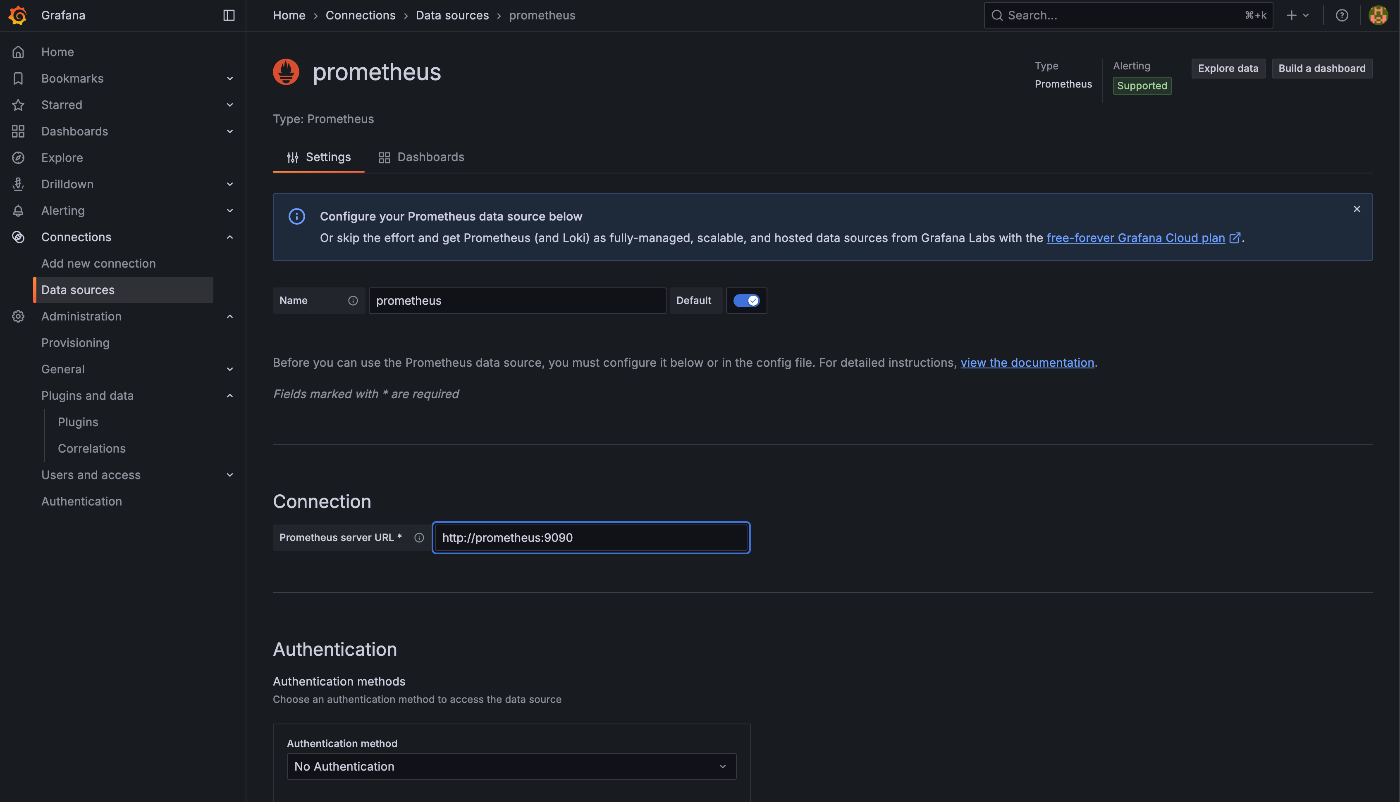This screenshot has width=1400, height=802.
Task: Click the Explore compass icon
Action: click(18, 158)
